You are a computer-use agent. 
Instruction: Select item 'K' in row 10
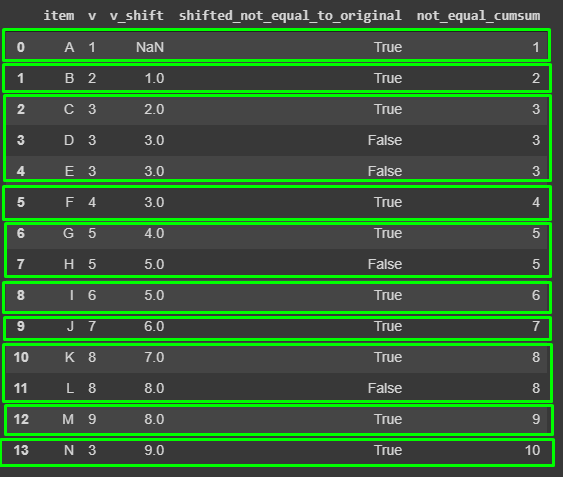[x=70, y=357]
